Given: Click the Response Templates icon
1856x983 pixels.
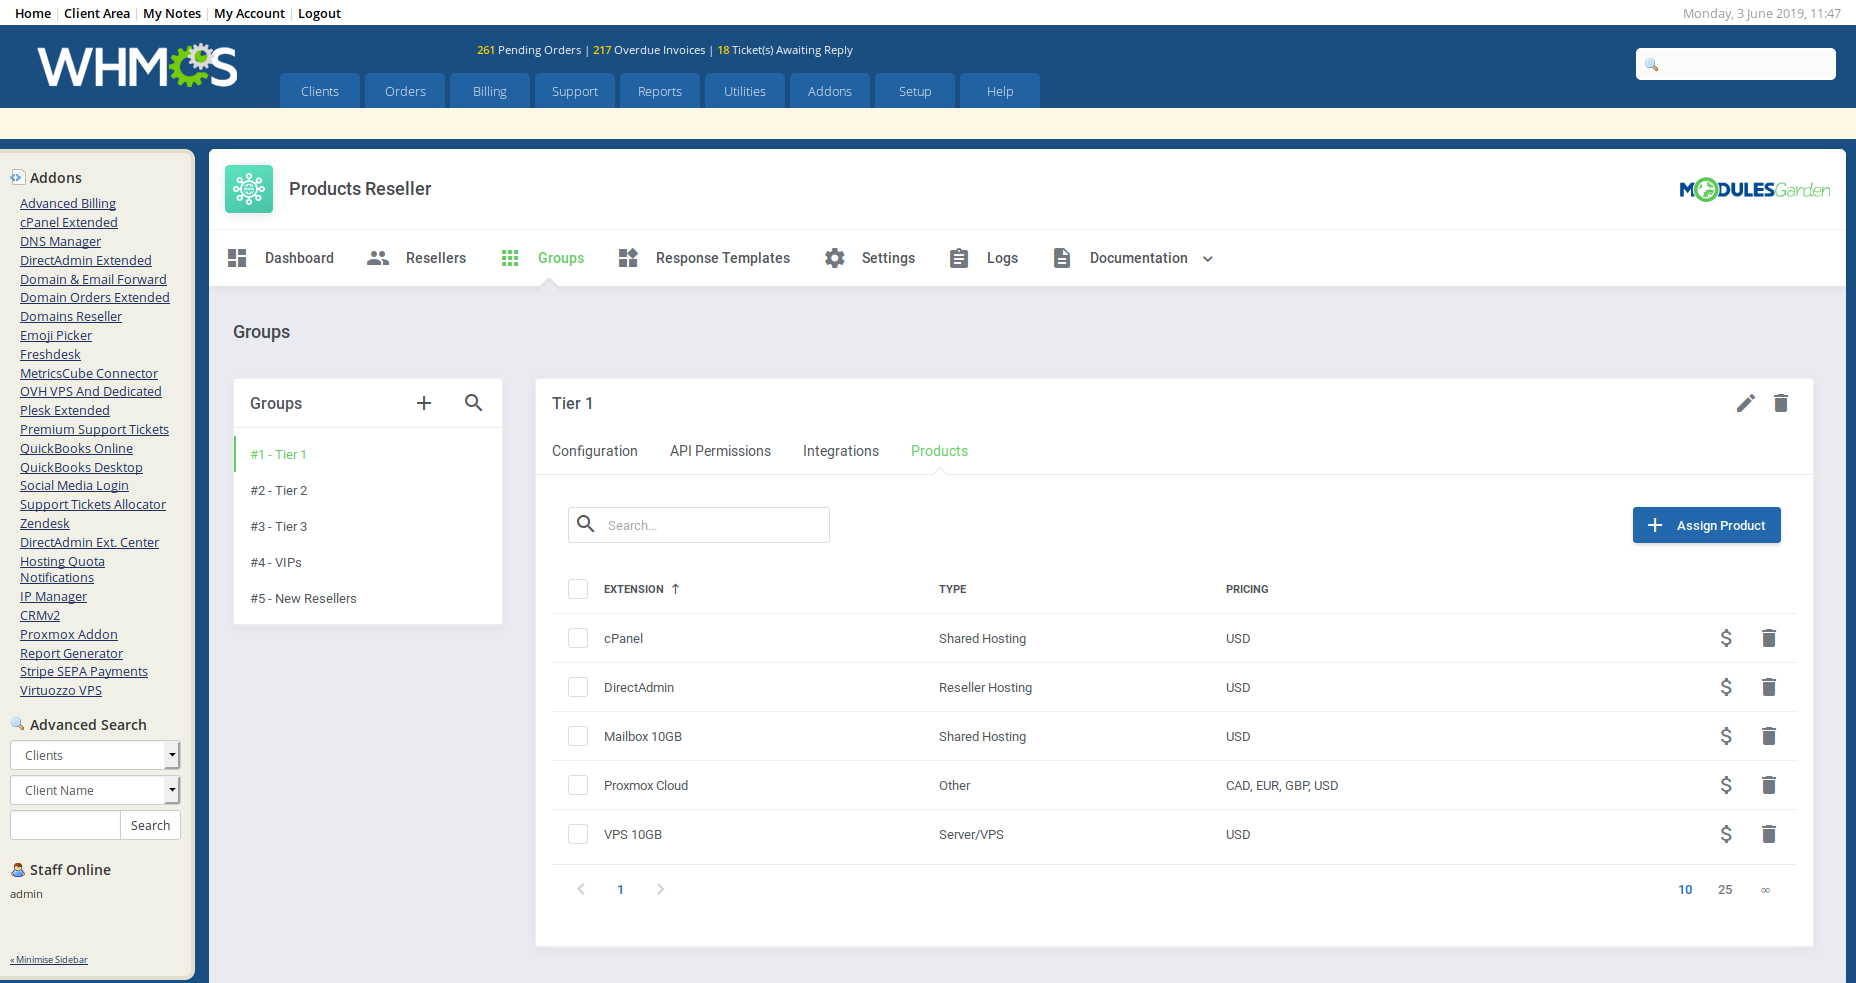Looking at the screenshot, I should coord(628,258).
